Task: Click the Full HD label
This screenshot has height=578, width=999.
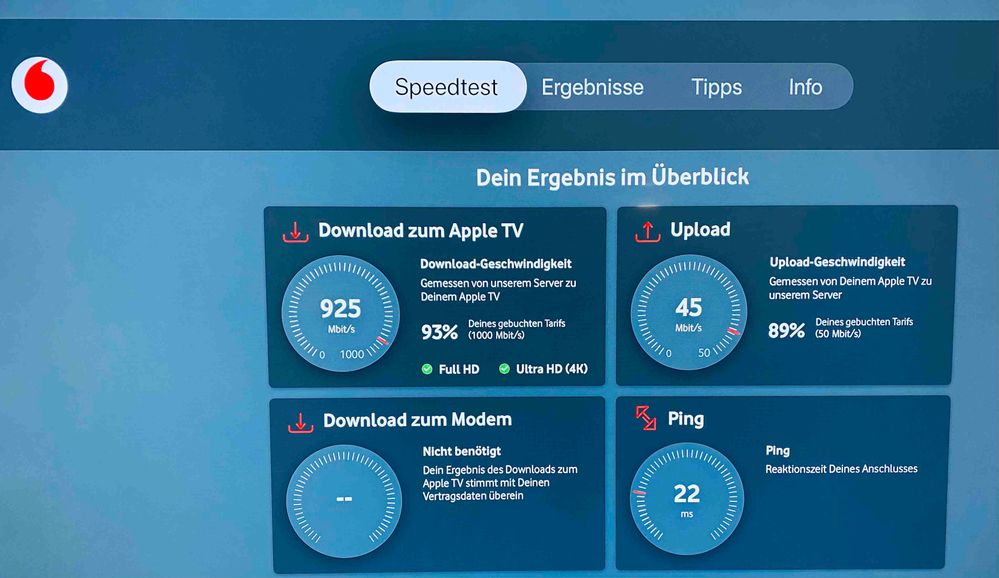Action: tap(459, 370)
